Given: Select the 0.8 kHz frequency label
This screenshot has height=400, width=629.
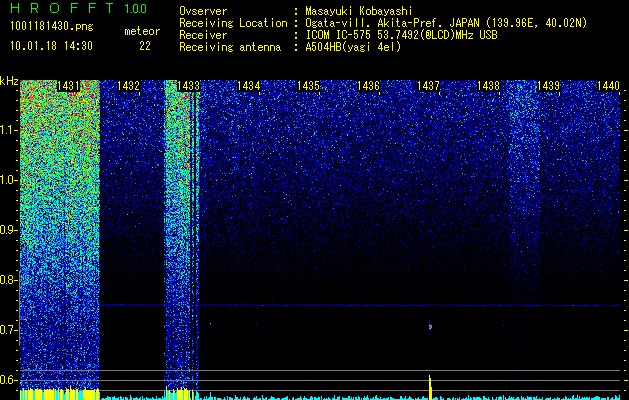Looking at the screenshot, I should point(7,280).
